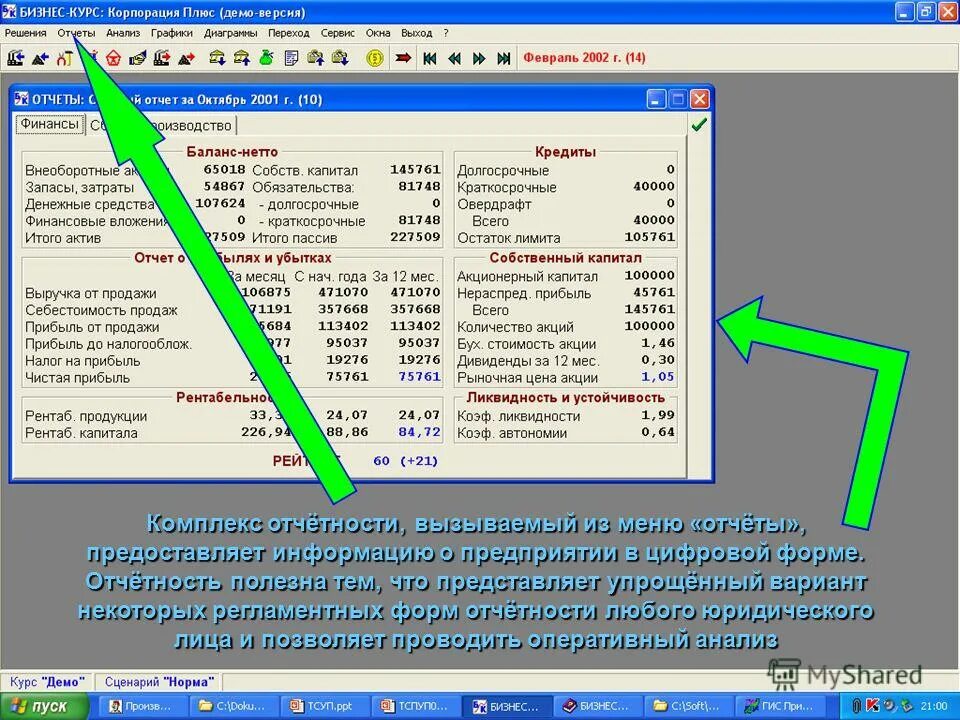Click the Курс "Демо" status bar field
The width and height of the screenshot is (960, 720).
(47, 682)
